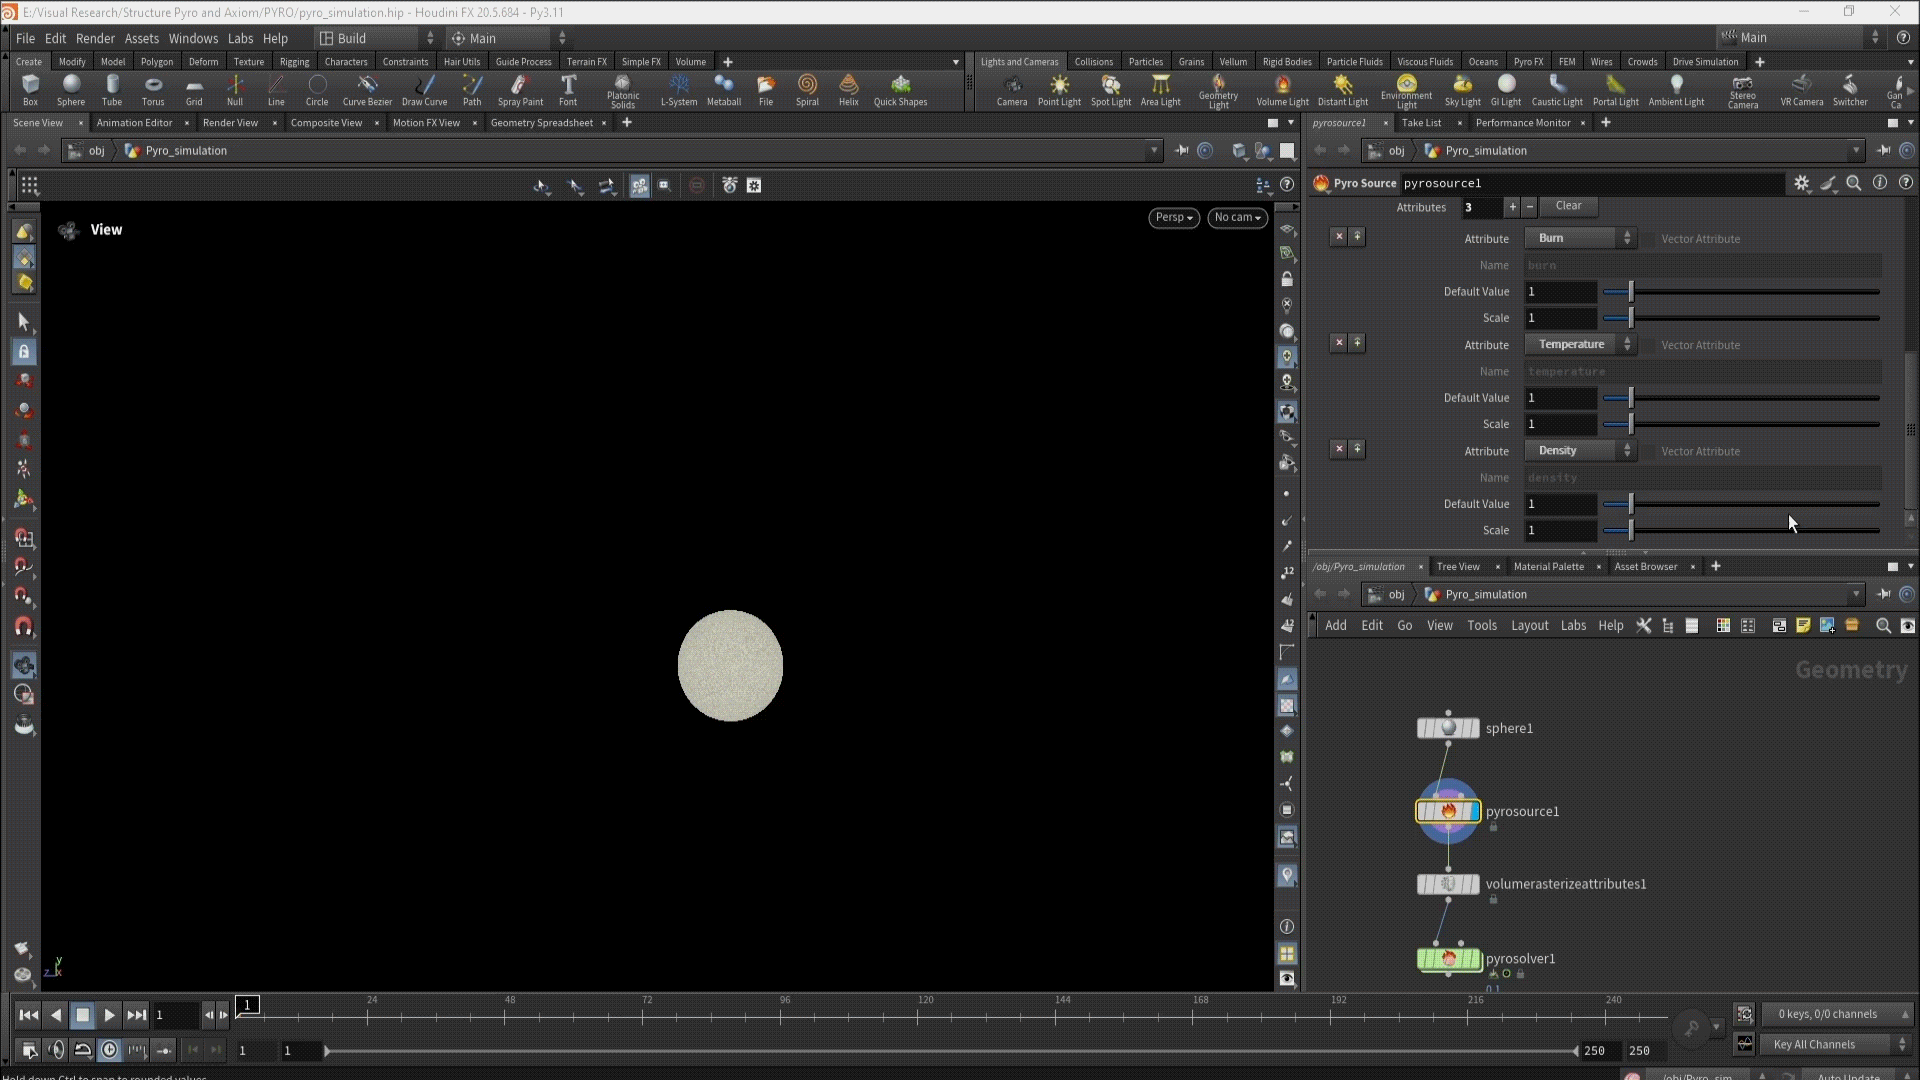
Task: Open the No cam camera menu
Action: point(1237,217)
